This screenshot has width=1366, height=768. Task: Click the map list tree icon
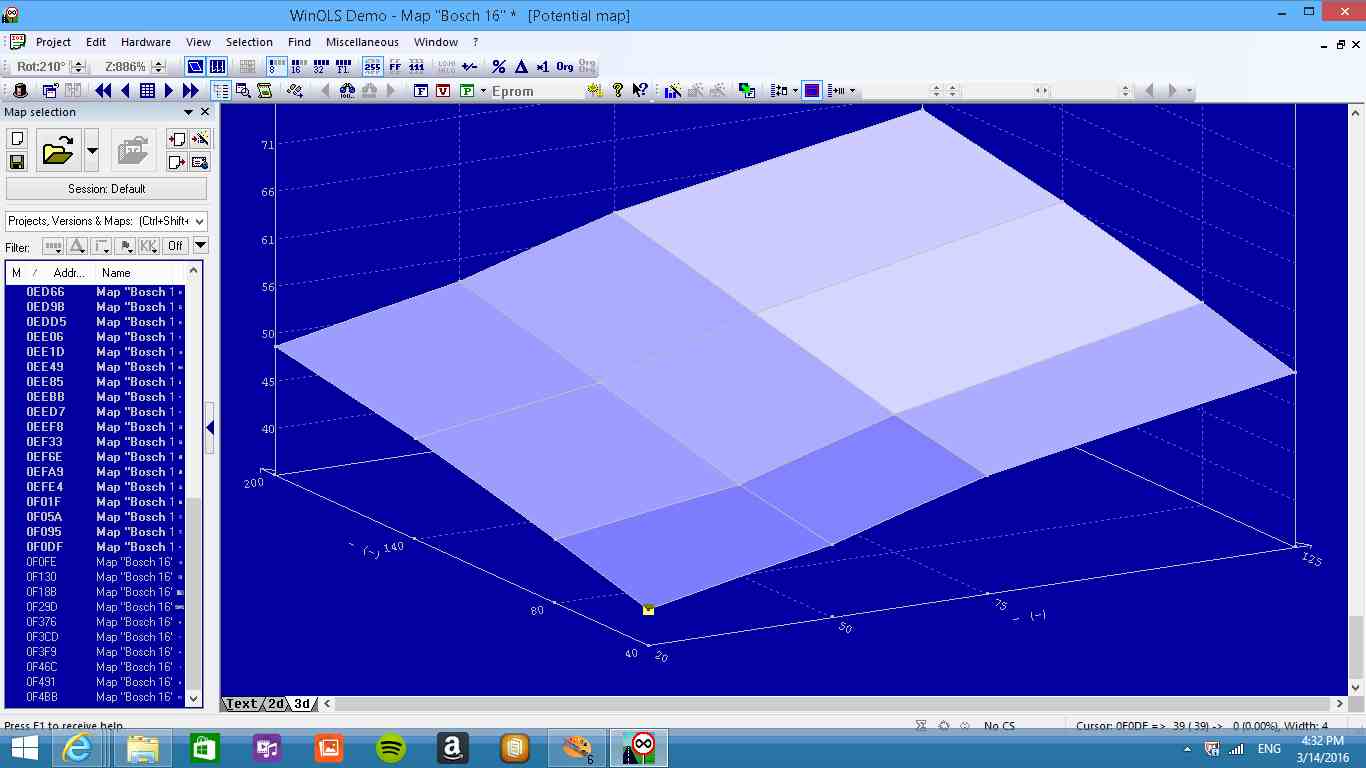point(221,91)
